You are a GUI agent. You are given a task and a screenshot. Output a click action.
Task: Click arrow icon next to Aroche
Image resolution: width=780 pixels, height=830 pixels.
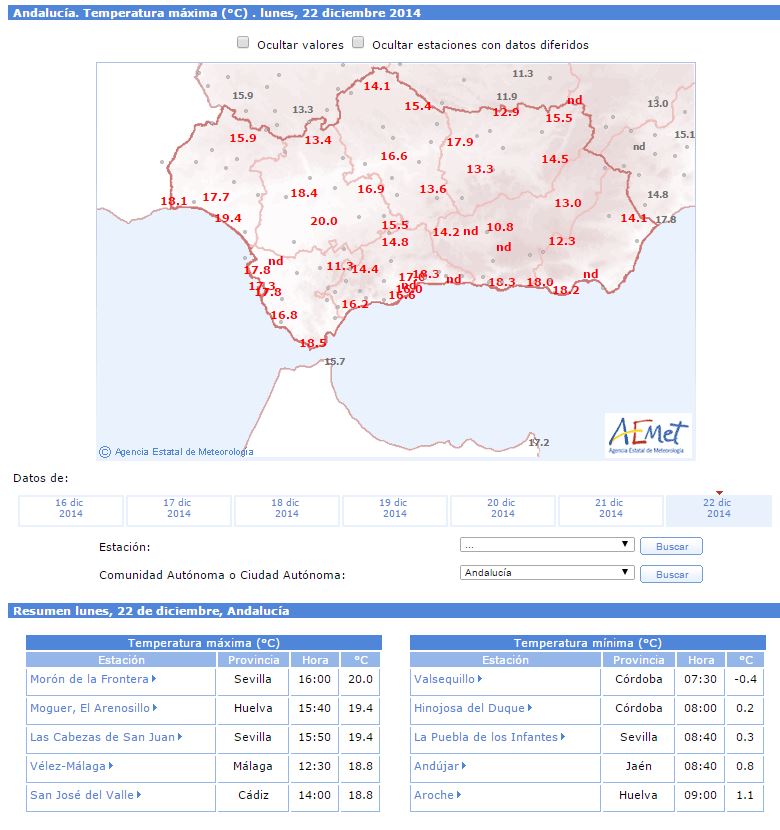pos(459,796)
